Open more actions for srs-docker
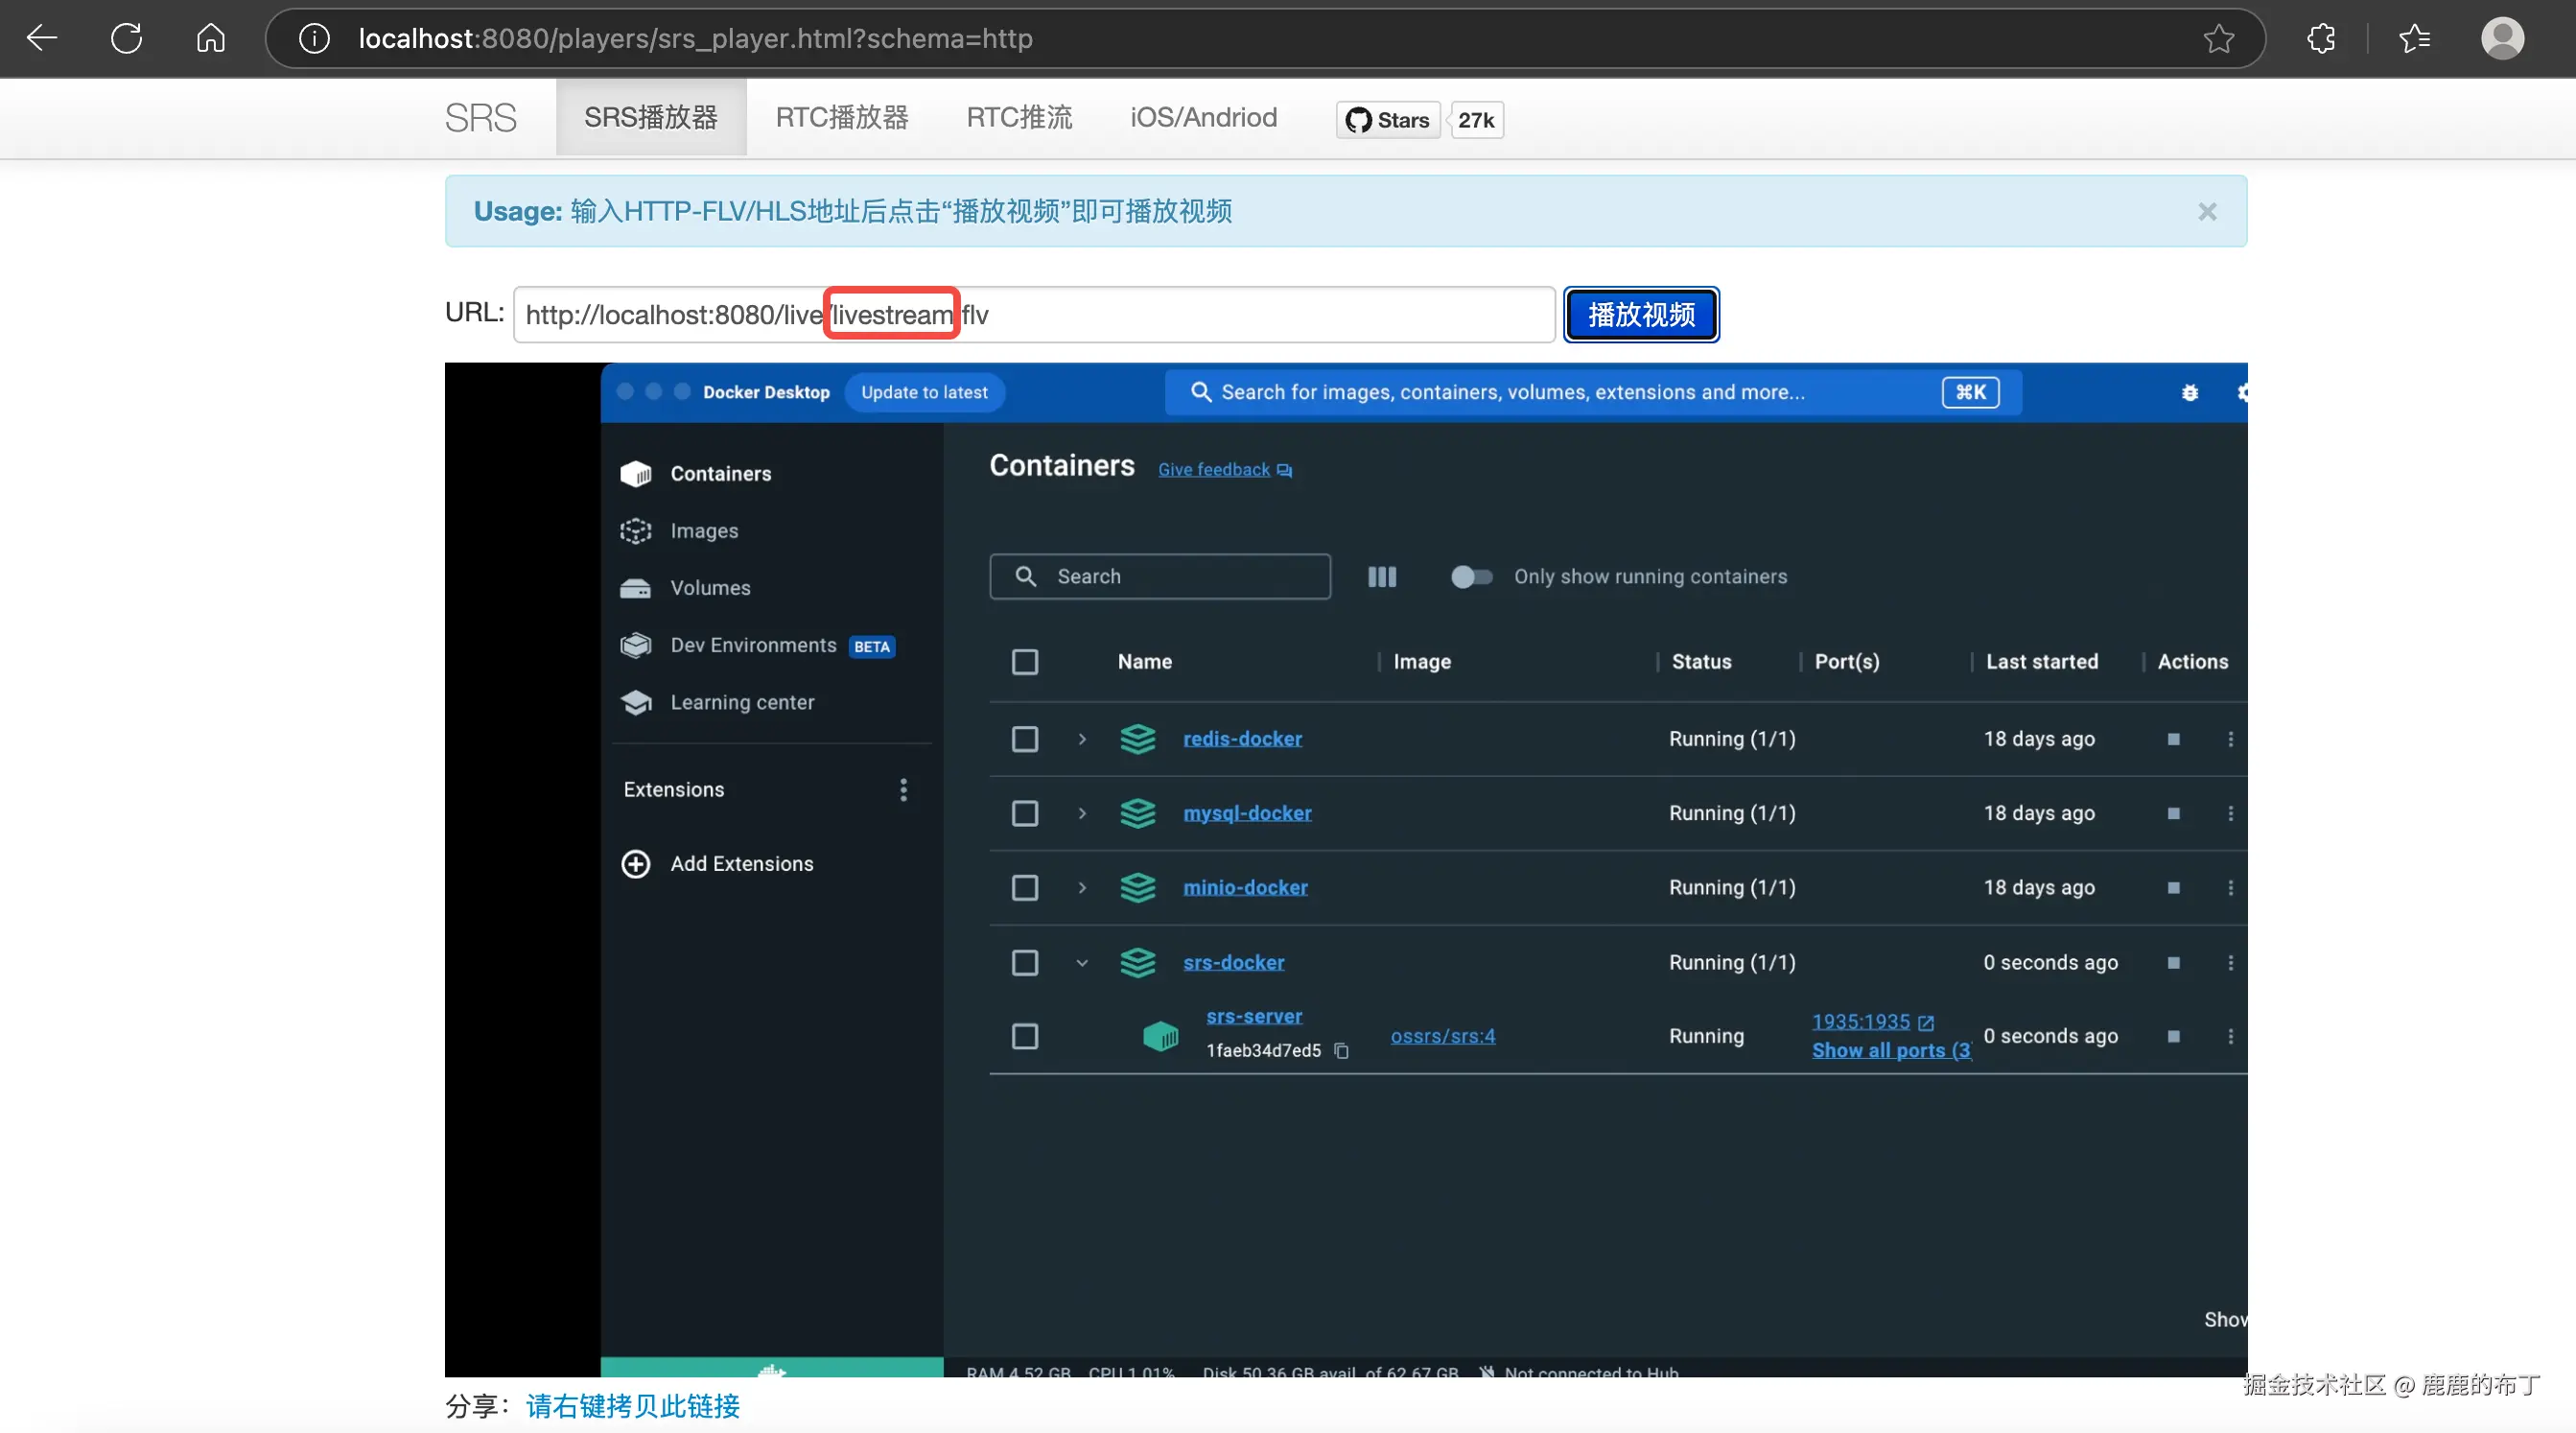Image resolution: width=2576 pixels, height=1433 pixels. click(x=2230, y=962)
